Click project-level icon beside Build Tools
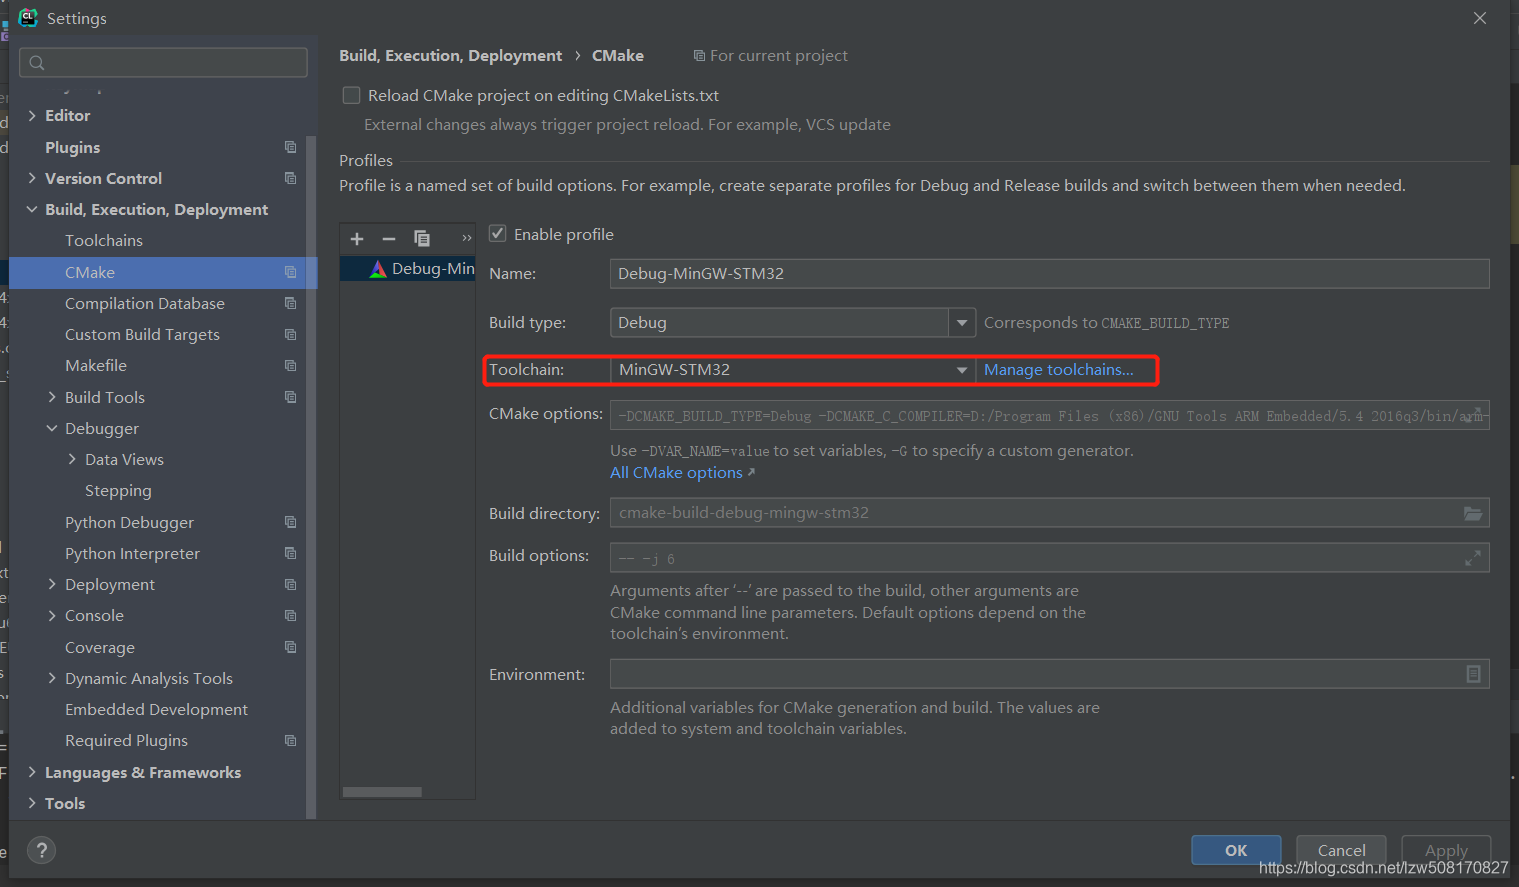 pyautogui.click(x=290, y=397)
